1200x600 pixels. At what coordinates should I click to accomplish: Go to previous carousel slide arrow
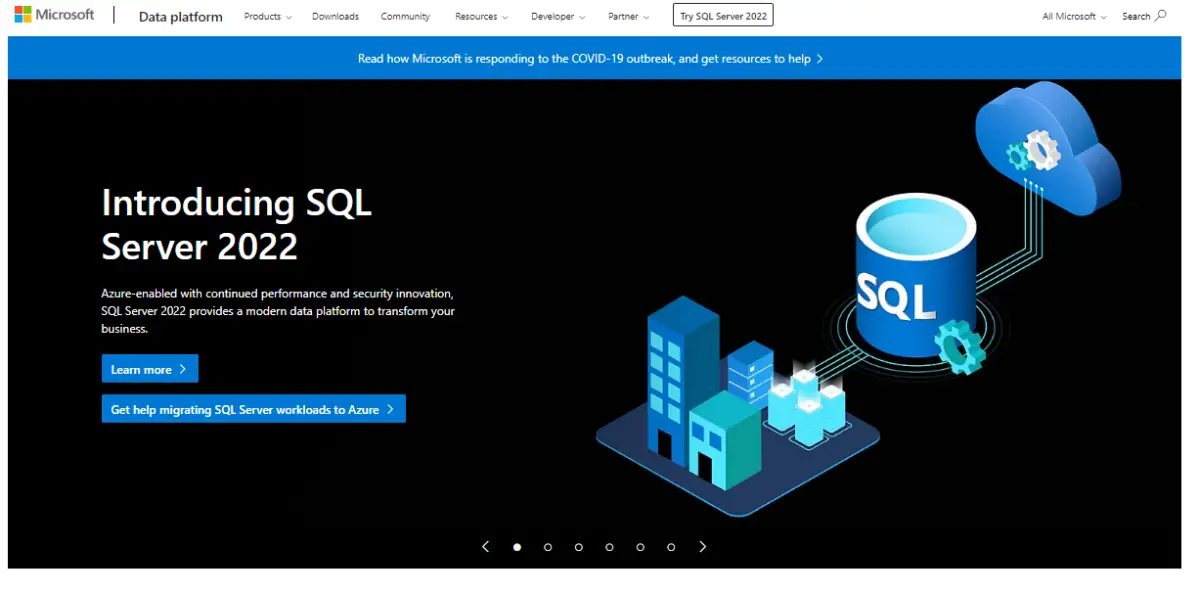coord(486,547)
